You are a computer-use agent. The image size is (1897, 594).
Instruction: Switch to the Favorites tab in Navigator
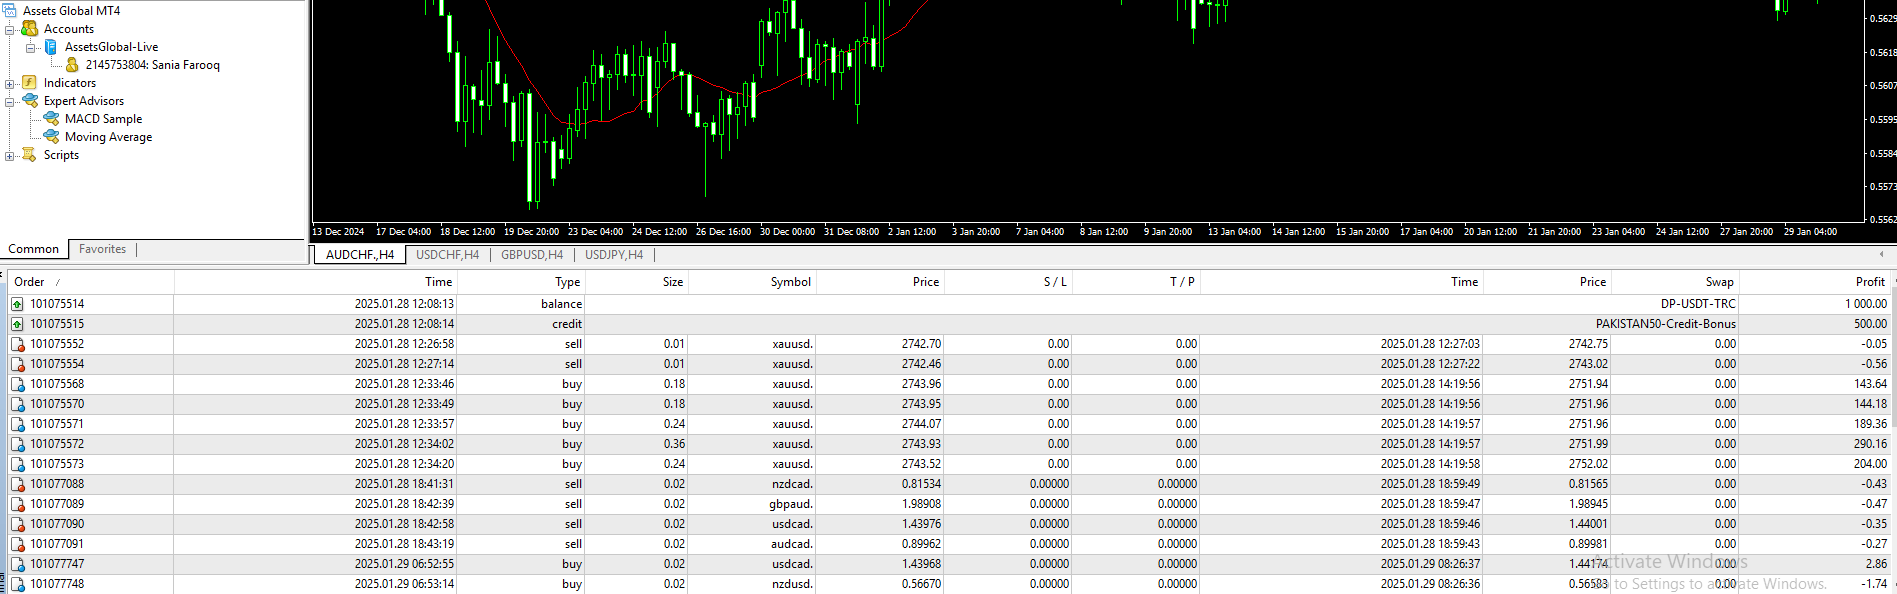(102, 249)
